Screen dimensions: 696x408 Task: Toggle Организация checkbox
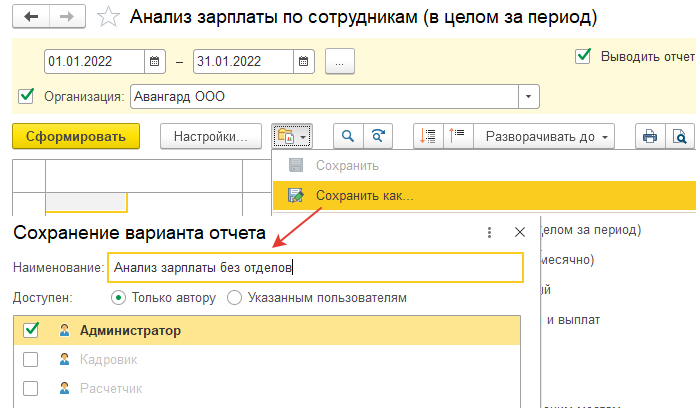(x=26, y=96)
